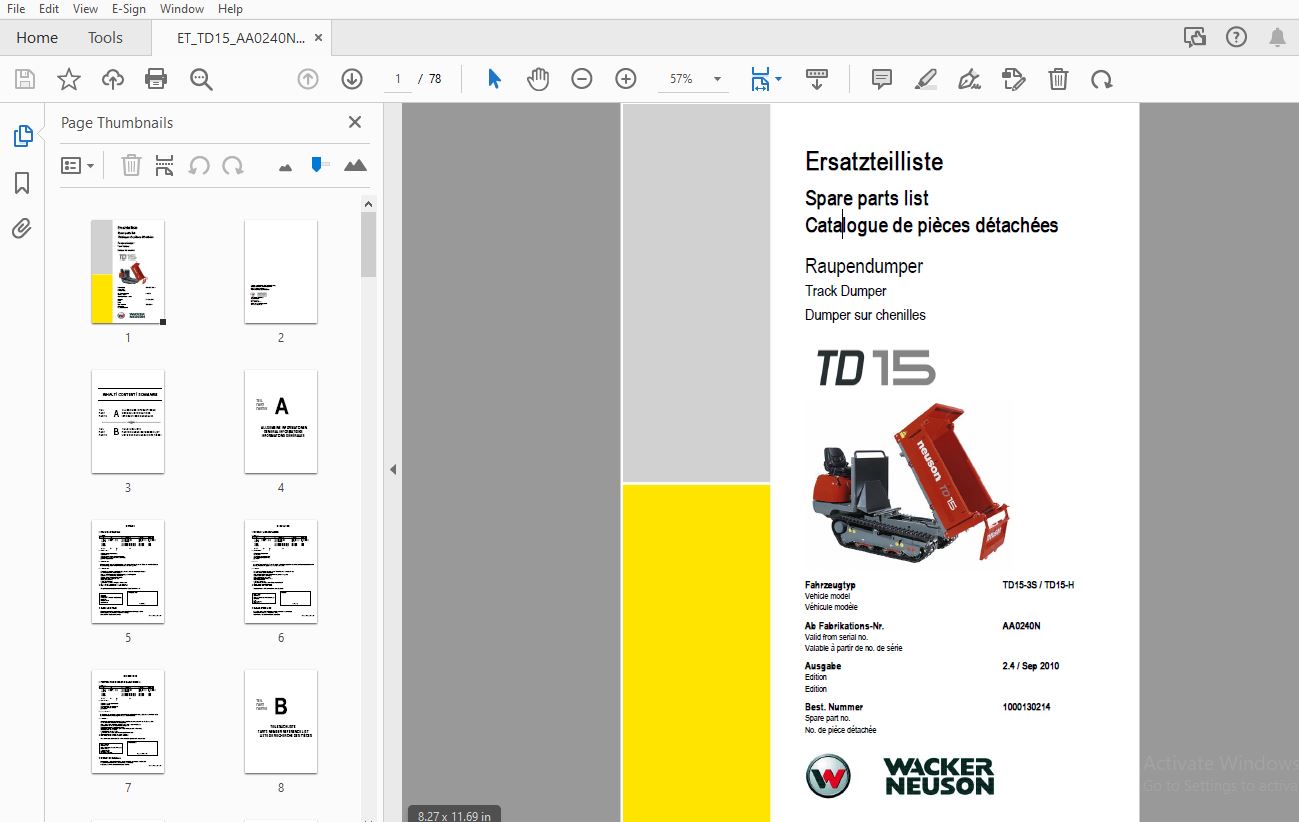Select the Highlight text tool
1299x822 pixels.
click(x=925, y=79)
